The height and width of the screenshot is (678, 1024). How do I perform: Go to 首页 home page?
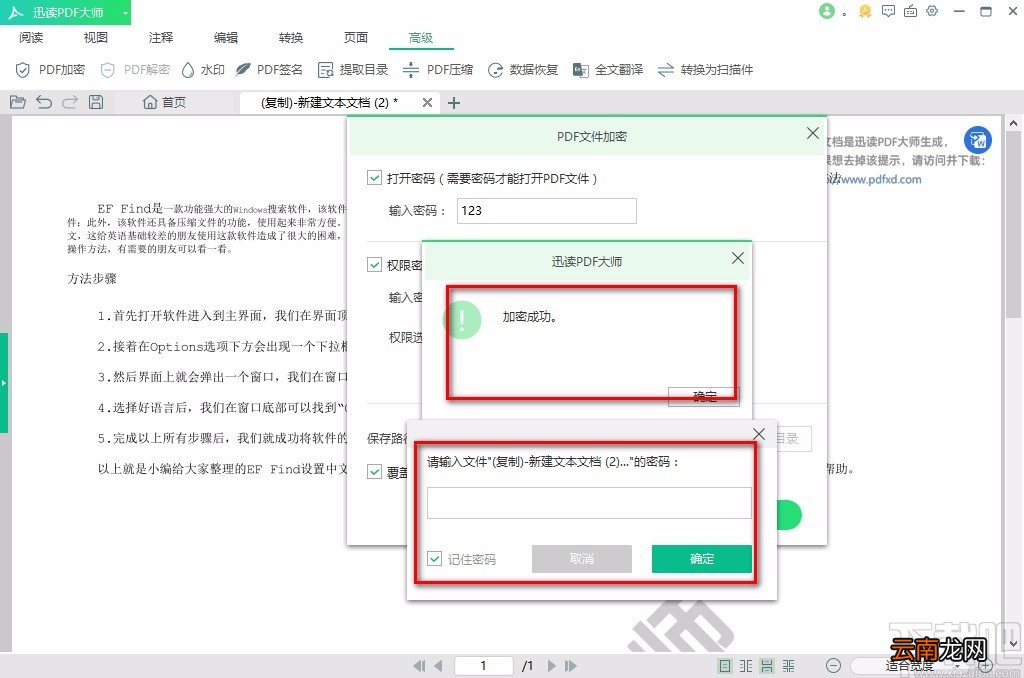point(165,103)
